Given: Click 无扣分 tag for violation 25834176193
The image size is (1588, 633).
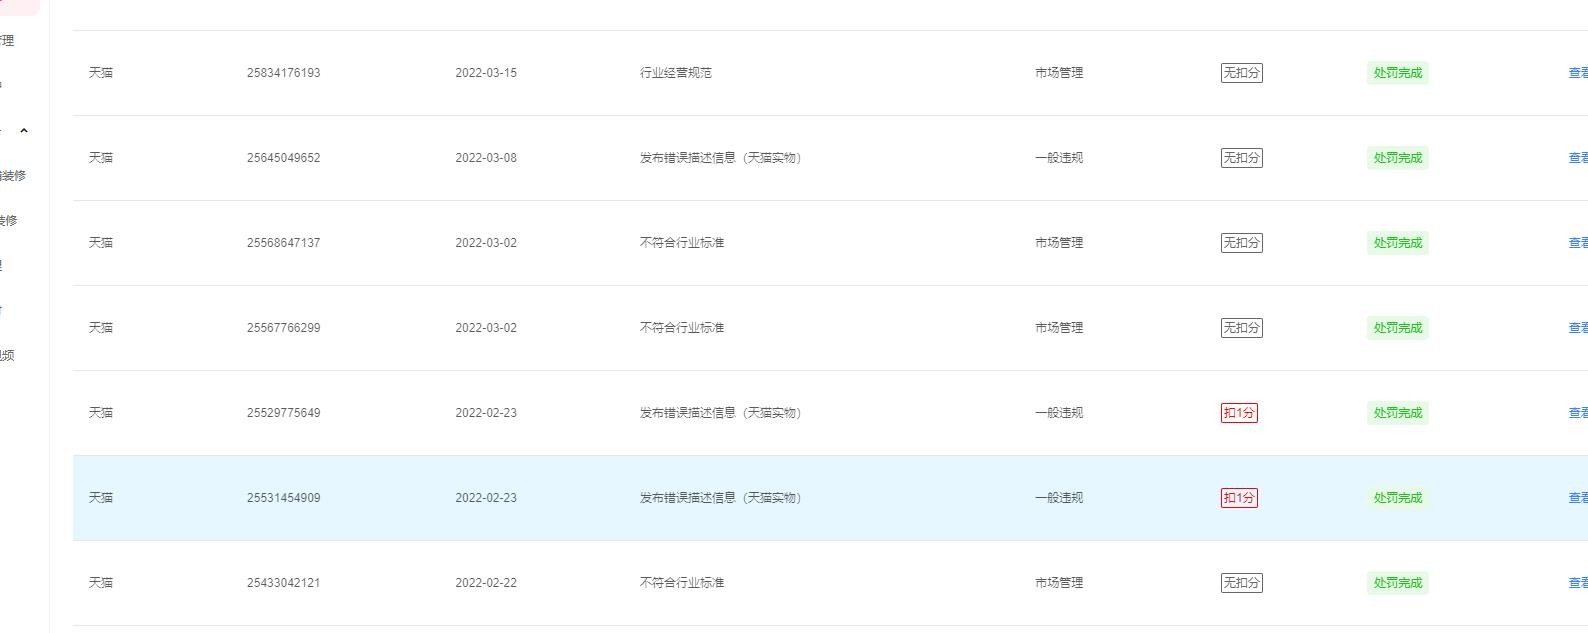Looking at the screenshot, I should click(1241, 73).
